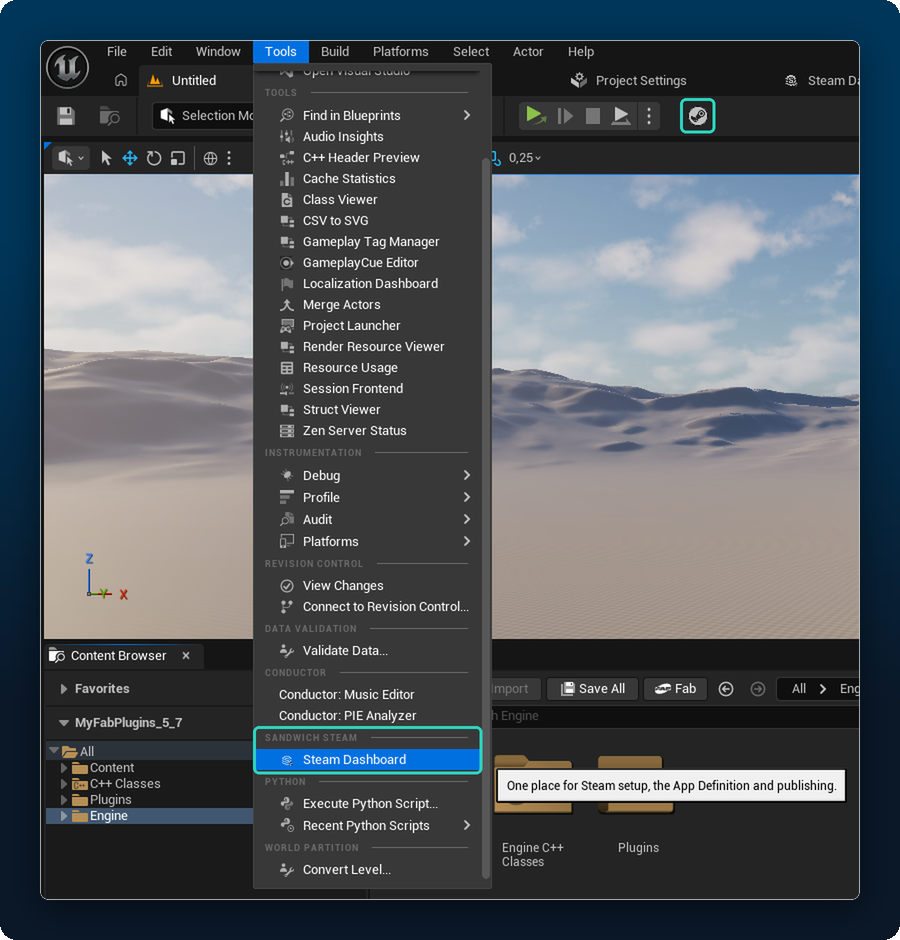Viewport: 900px width, 940px height.
Task: Stop simulation with square stop button
Action: click(592, 116)
